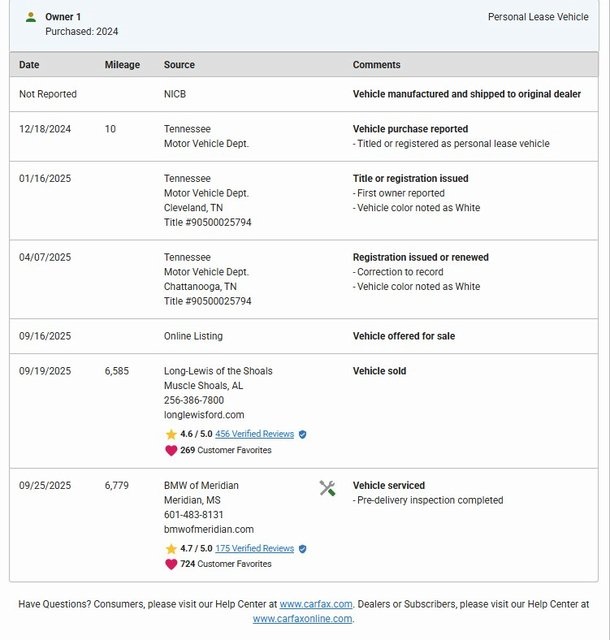610x640 pixels.
Task: Click verified shield badge next to 456 reviews
Action: [303, 434]
